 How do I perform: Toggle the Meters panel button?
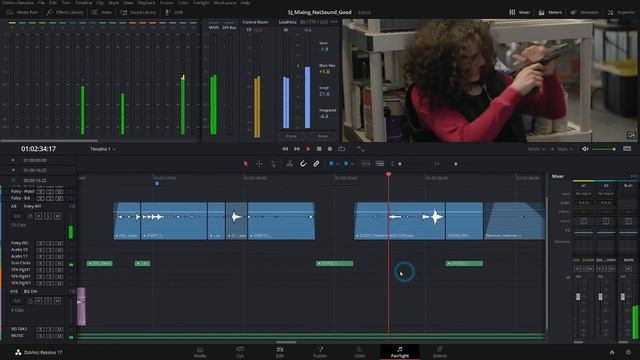click(550, 13)
